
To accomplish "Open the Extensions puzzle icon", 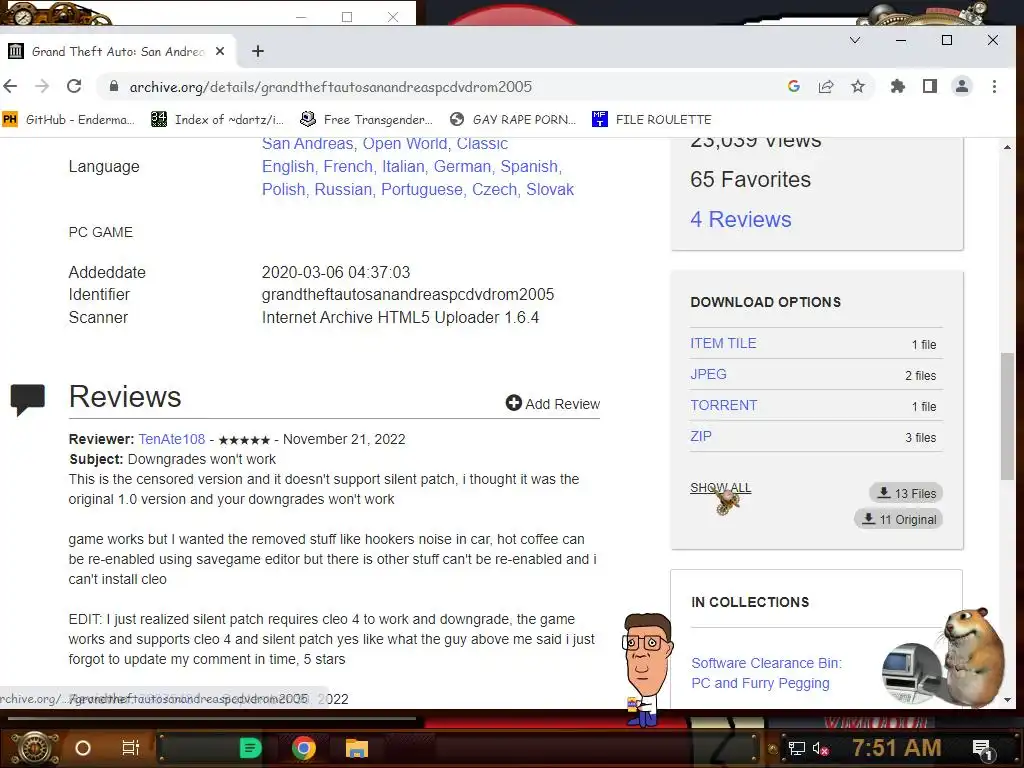I will 898,86.
